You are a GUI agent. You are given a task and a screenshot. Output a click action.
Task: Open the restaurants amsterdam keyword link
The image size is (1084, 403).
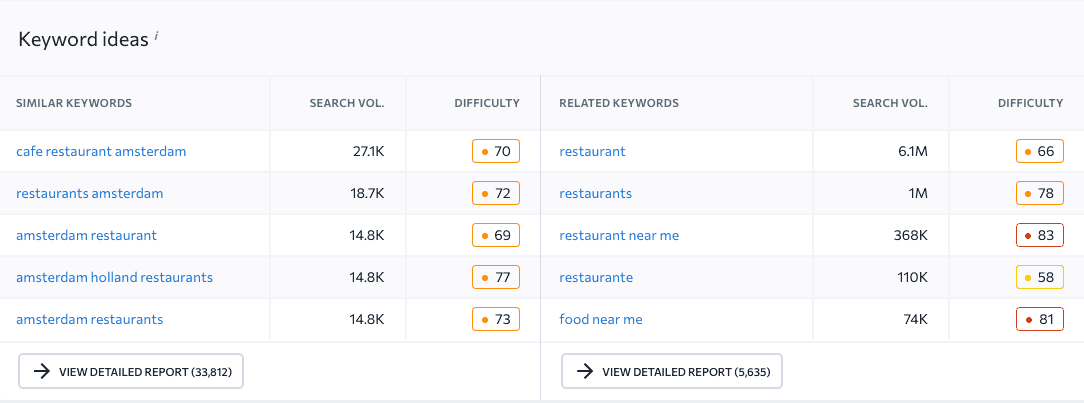(x=89, y=194)
